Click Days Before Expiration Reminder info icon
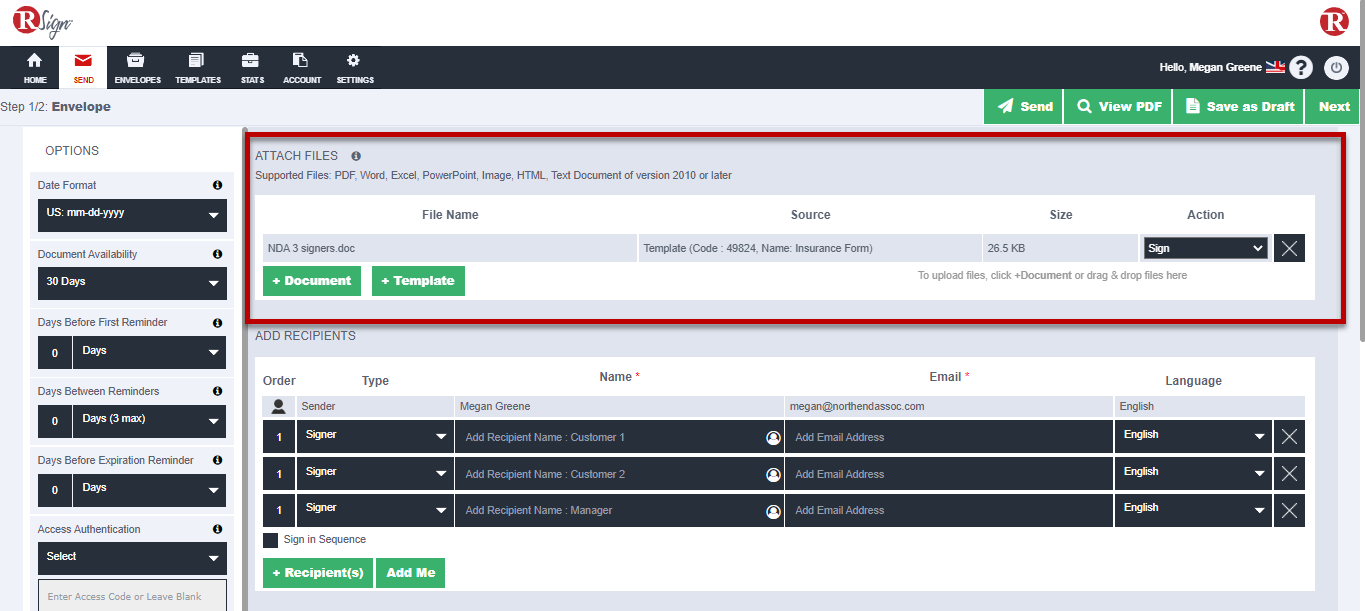This screenshot has width=1365, height=611. pyautogui.click(x=217, y=460)
